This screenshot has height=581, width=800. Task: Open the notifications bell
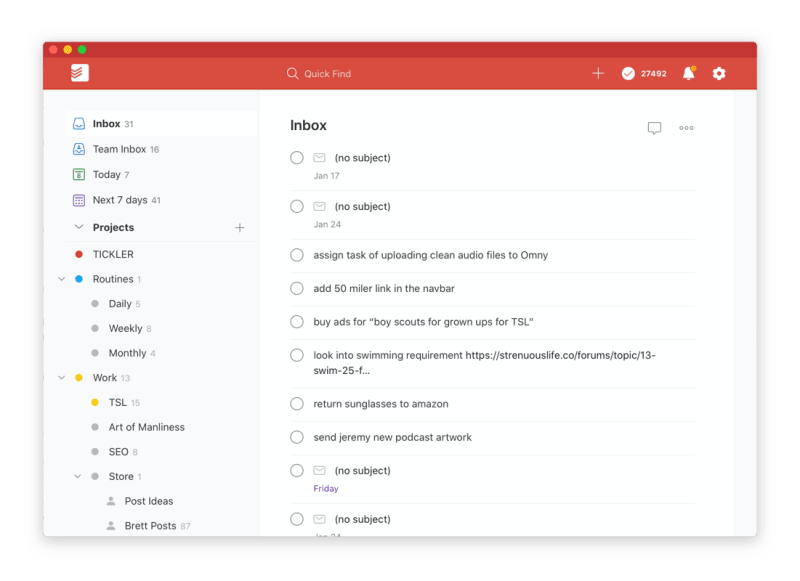pos(689,72)
